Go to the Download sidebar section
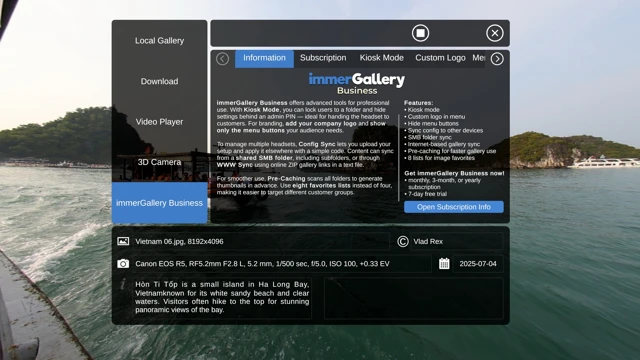Image resolution: width=640 pixels, height=360 pixels. [x=159, y=81]
